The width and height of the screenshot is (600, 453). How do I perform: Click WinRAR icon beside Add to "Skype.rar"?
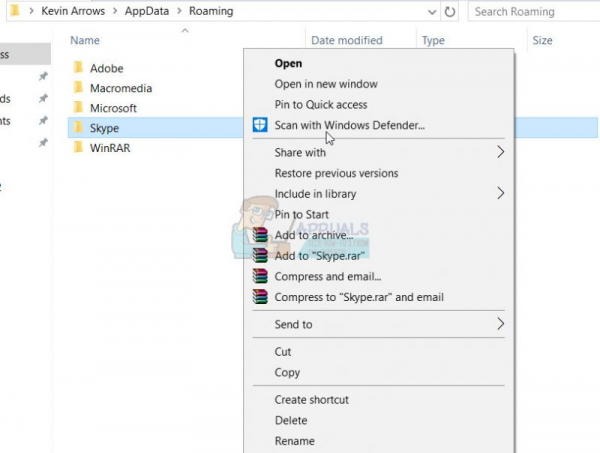coord(260,256)
